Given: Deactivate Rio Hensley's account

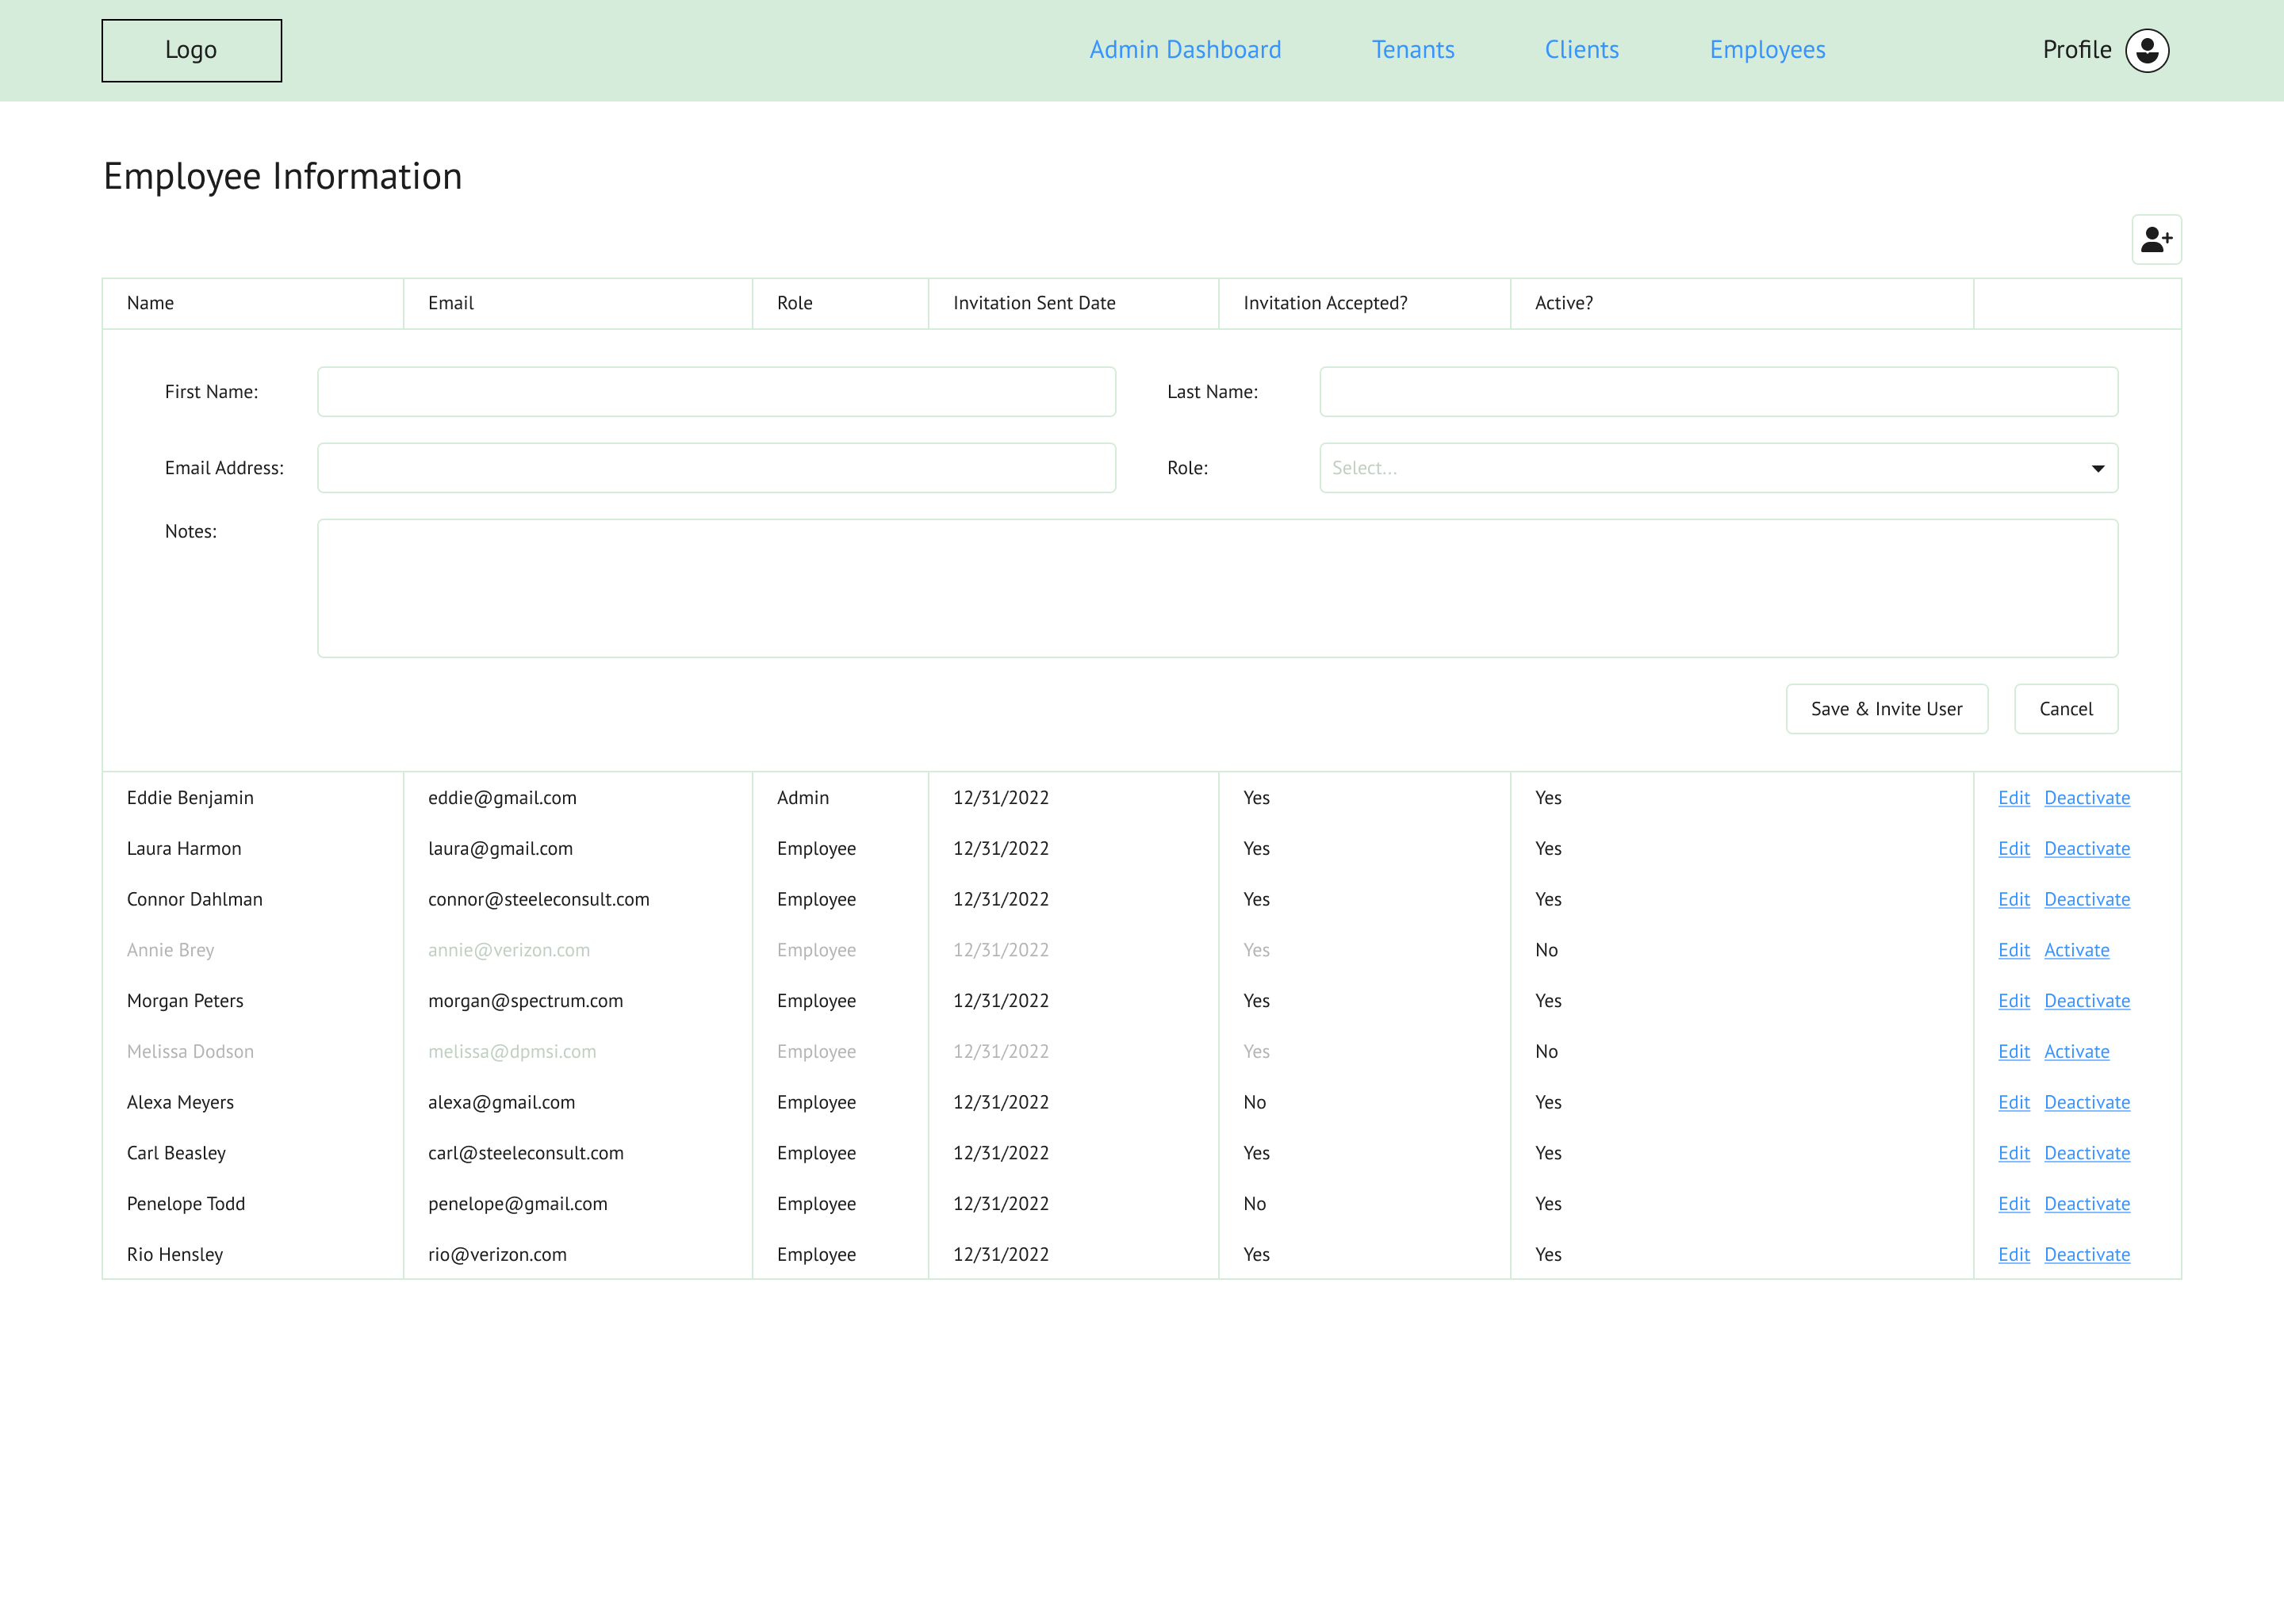Looking at the screenshot, I should [2086, 1255].
